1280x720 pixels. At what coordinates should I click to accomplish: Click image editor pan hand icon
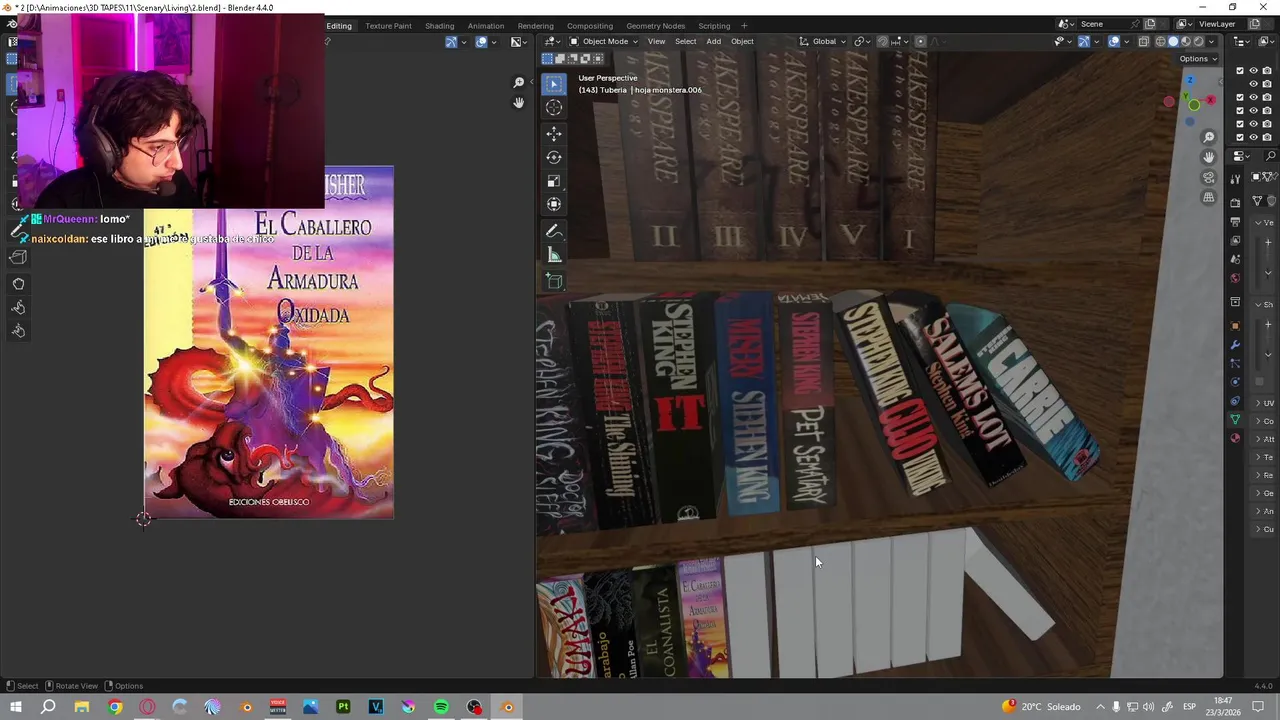tap(518, 103)
